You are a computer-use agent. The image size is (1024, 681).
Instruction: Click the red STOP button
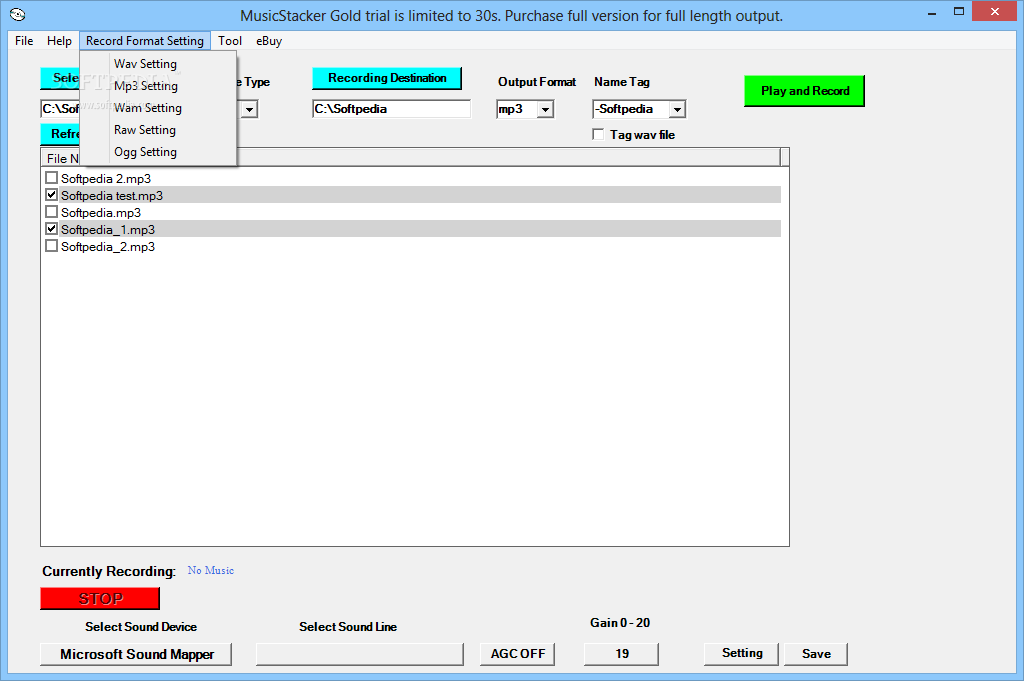[x=100, y=599]
